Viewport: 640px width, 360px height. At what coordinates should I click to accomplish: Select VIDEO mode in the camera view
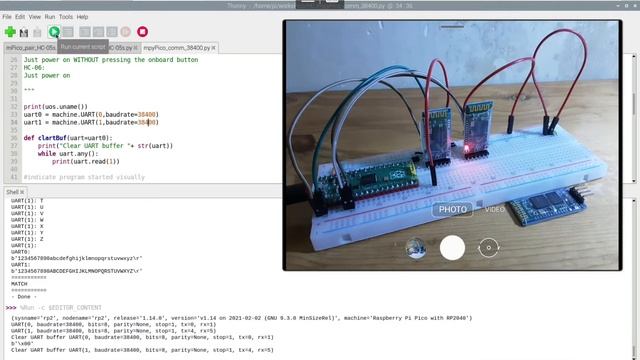pos(495,209)
